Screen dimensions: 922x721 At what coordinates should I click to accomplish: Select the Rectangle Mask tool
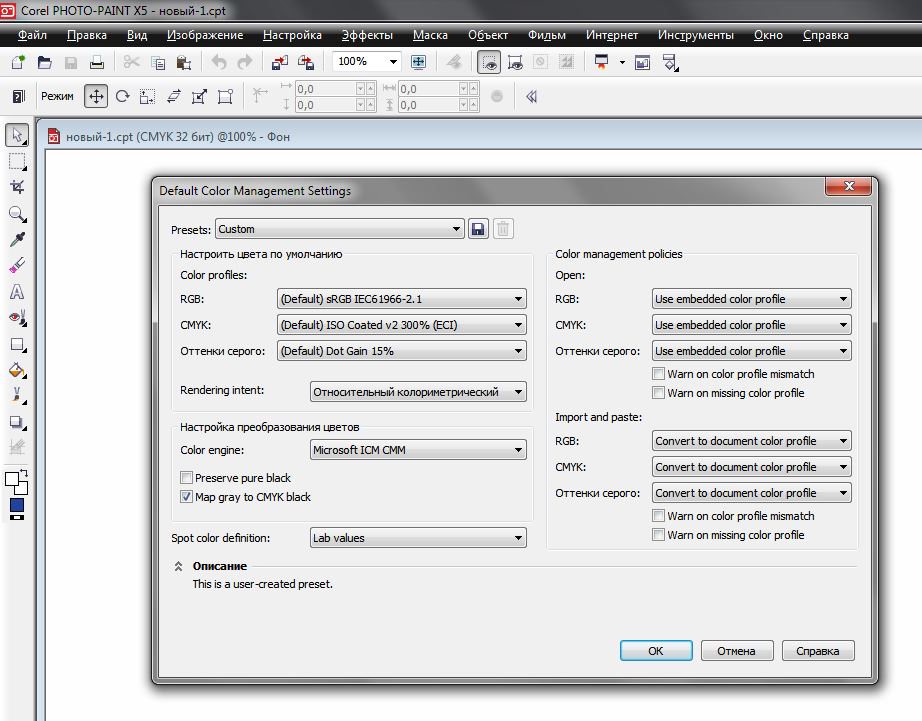tap(17, 161)
